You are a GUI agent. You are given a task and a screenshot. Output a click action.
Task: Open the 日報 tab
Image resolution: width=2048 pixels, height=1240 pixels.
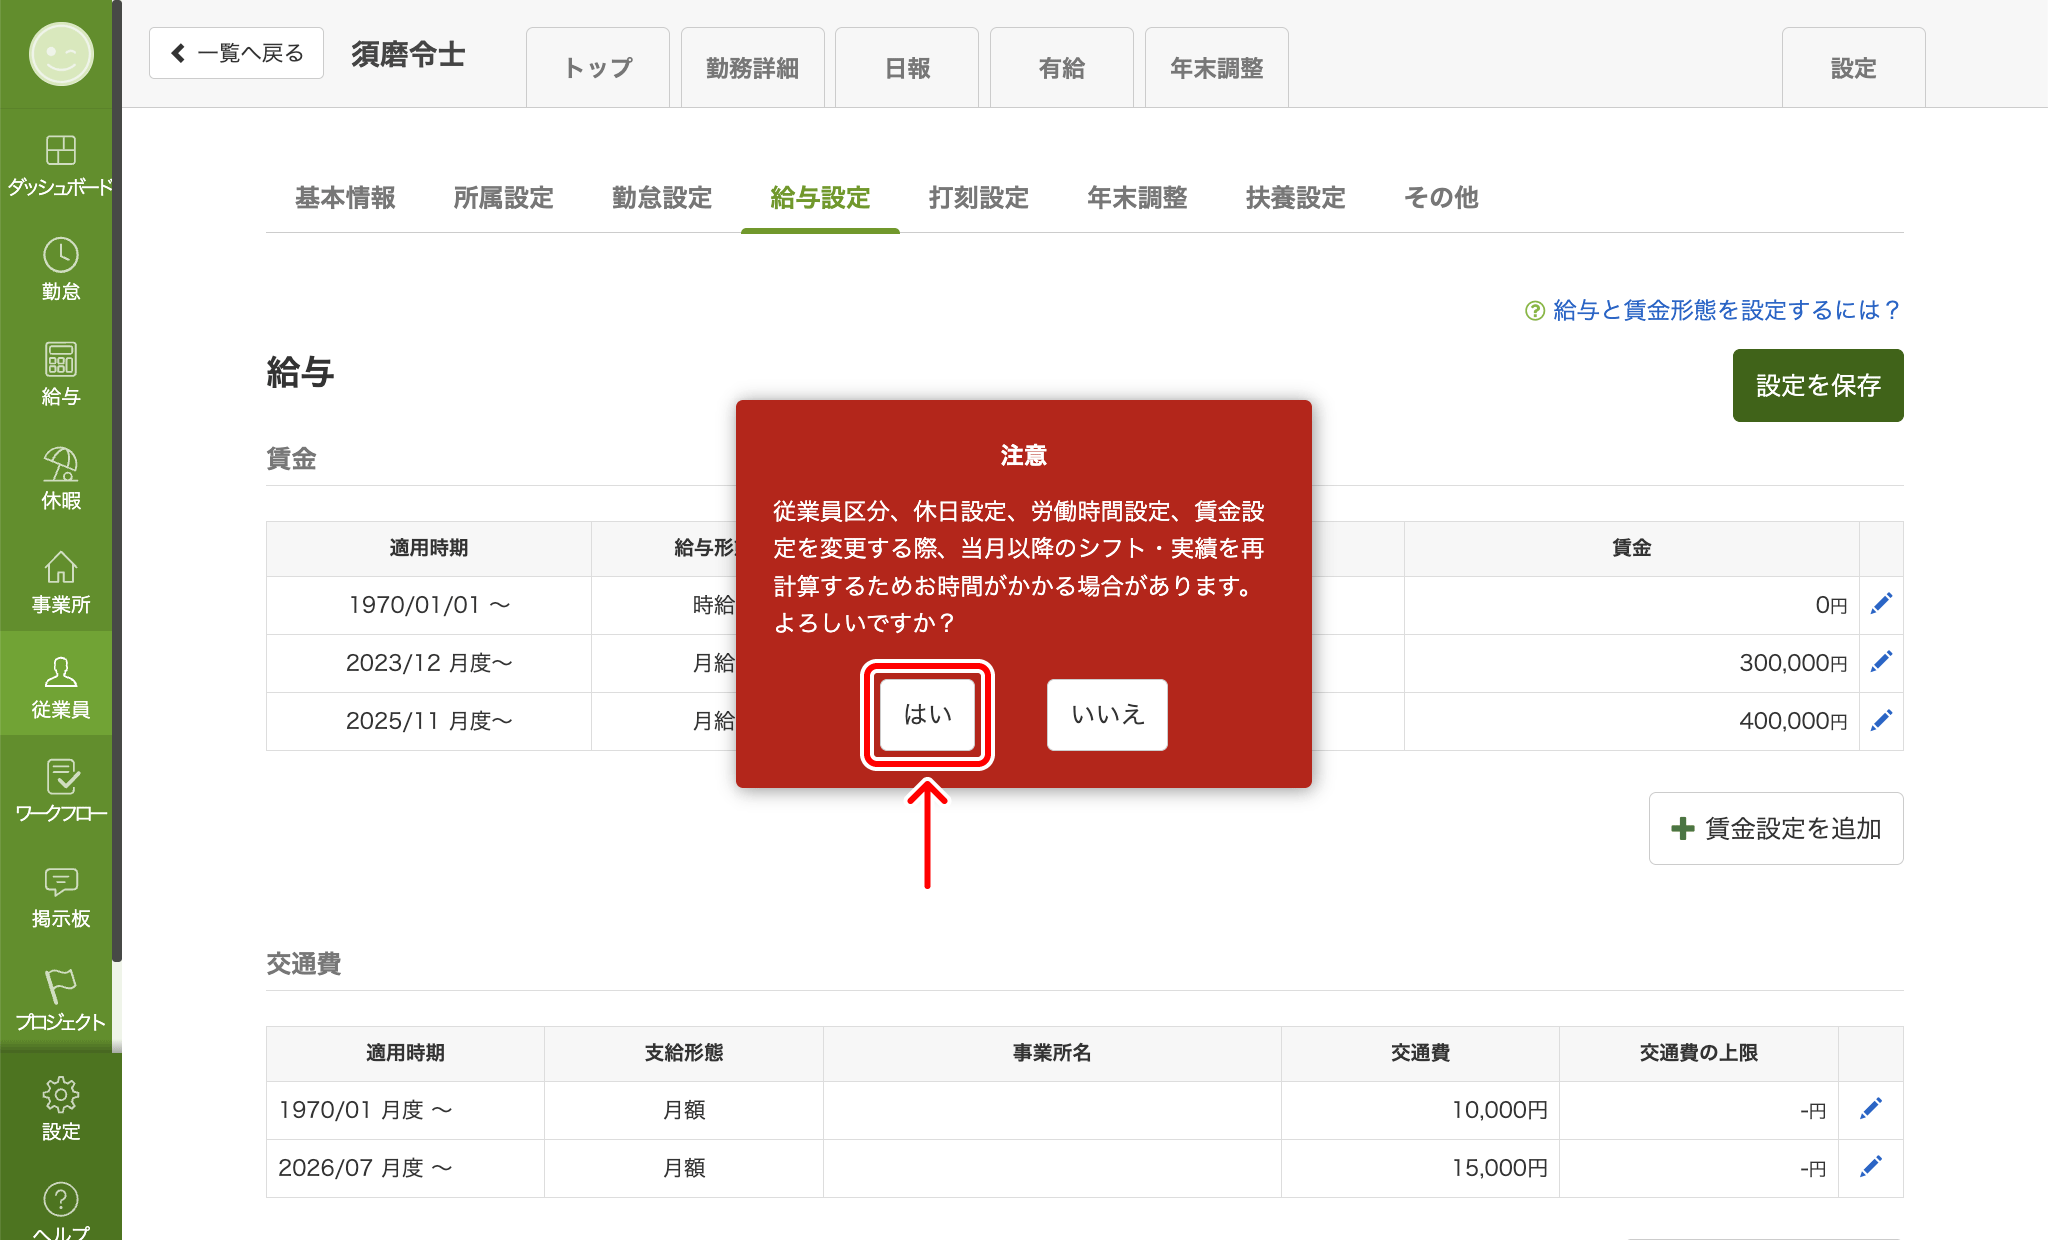(x=907, y=68)
